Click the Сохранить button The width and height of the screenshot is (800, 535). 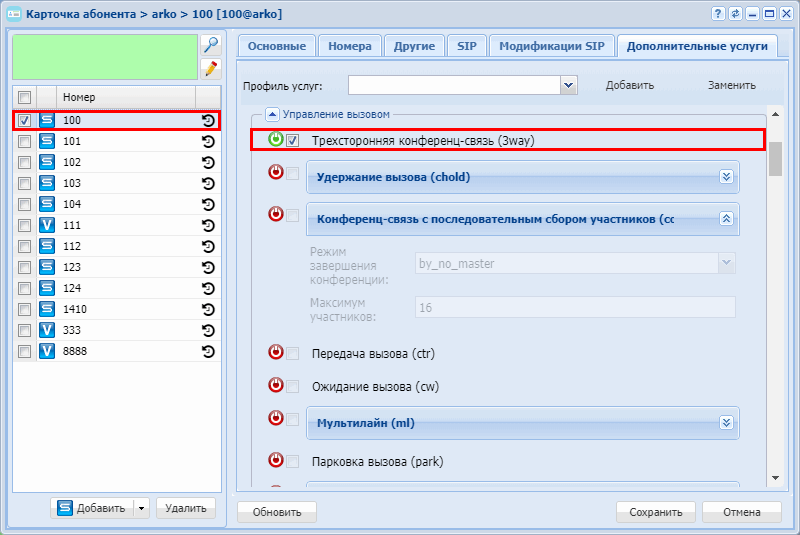pyautogui.click(x=656, y=512)
